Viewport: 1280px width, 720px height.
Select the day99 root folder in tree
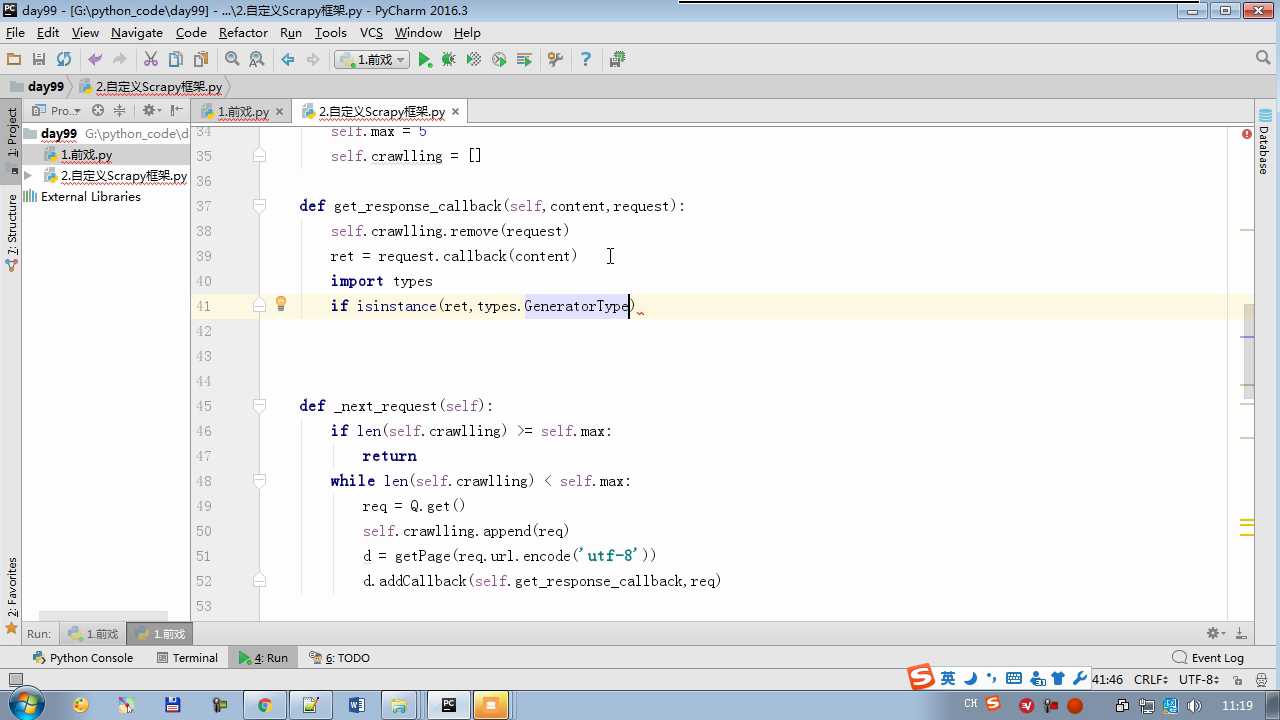(59, 133)
